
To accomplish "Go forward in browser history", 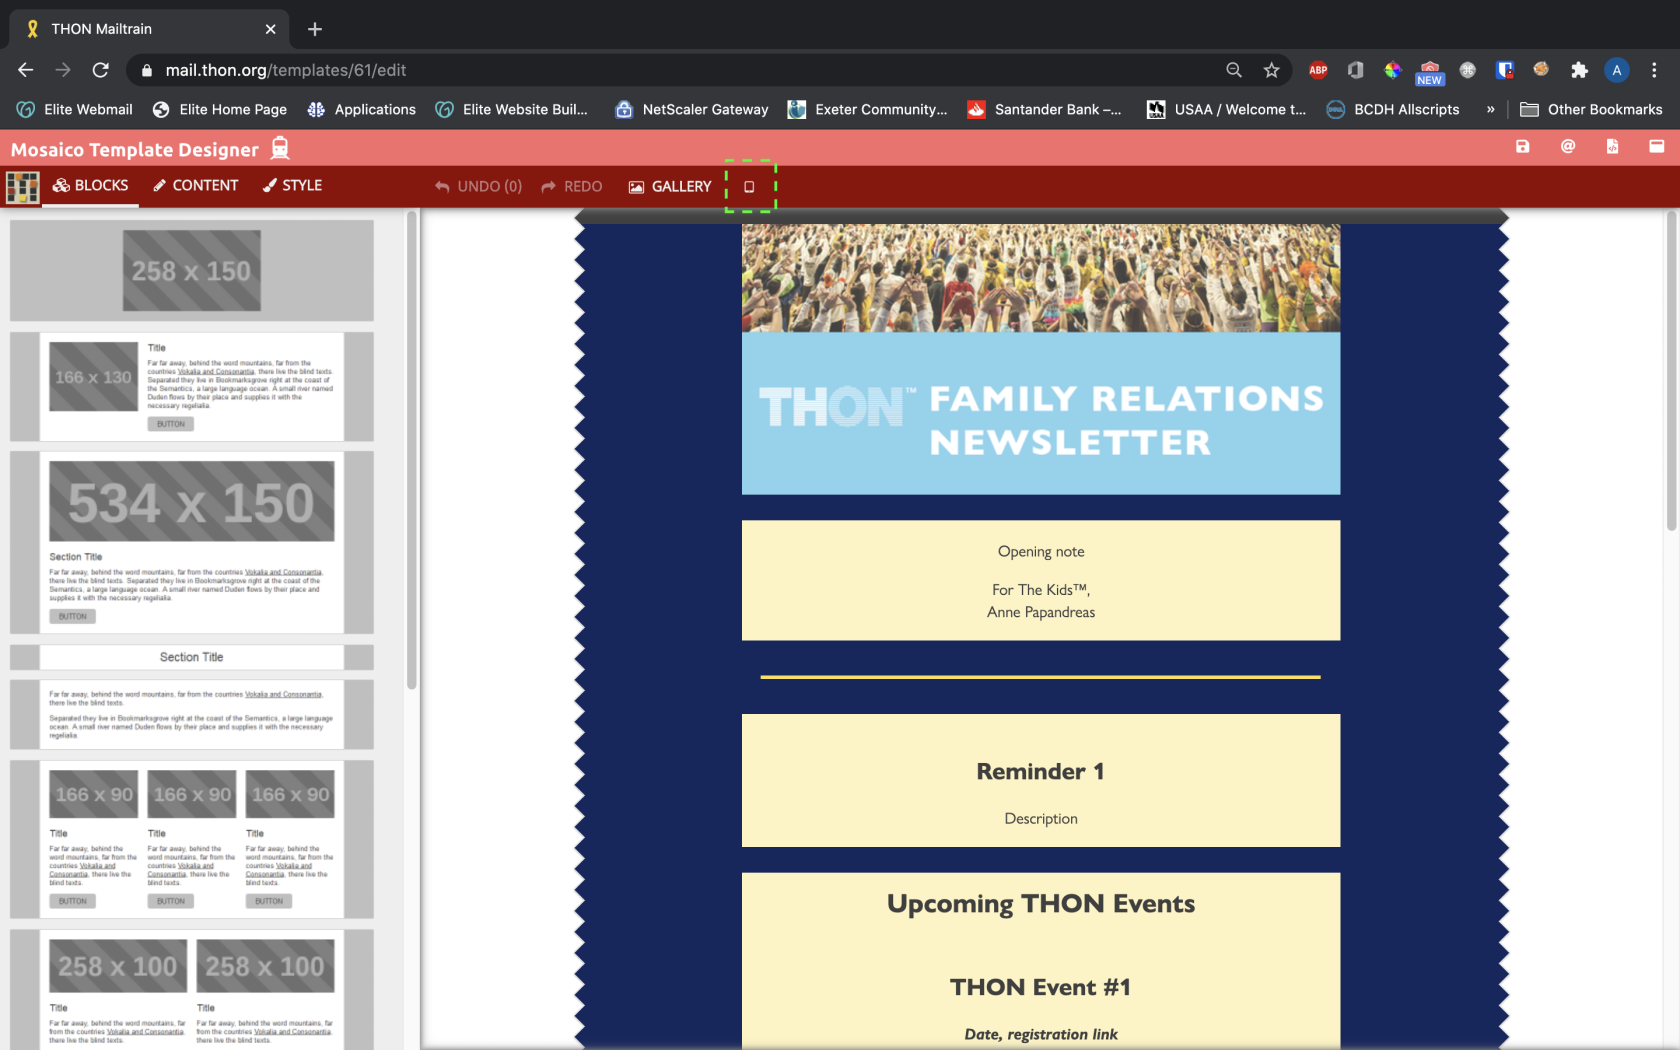I will tap(63, 70).
